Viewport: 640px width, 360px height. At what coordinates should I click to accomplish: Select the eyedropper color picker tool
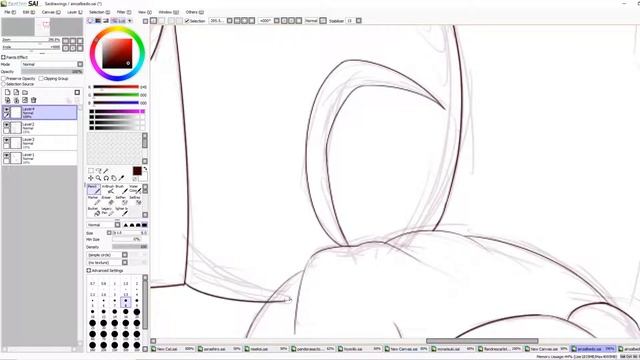pos(121,178)
